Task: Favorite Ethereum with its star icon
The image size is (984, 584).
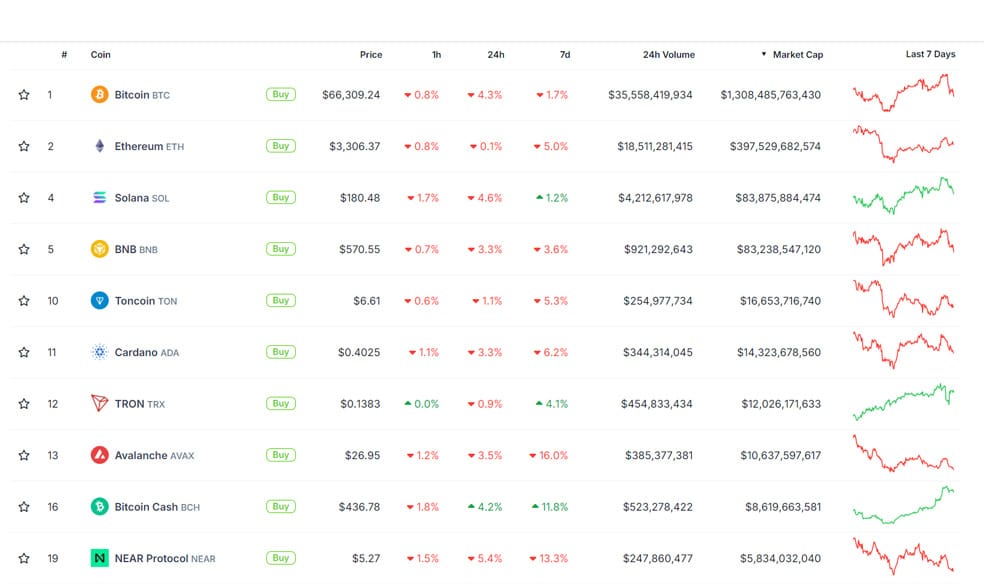Action: coord(24,146)
